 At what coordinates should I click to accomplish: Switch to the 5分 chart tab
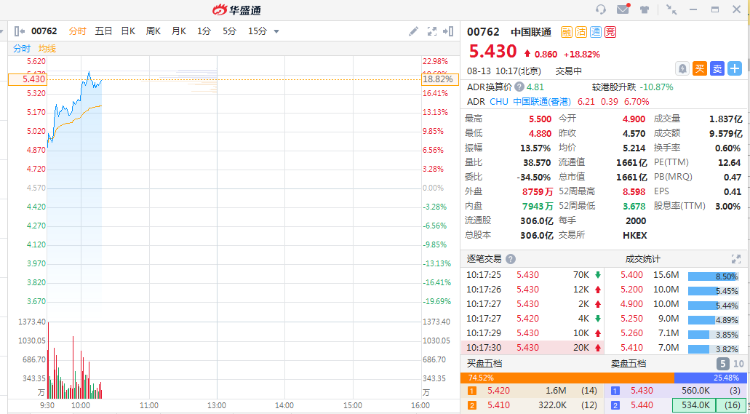tap(229, 31)
